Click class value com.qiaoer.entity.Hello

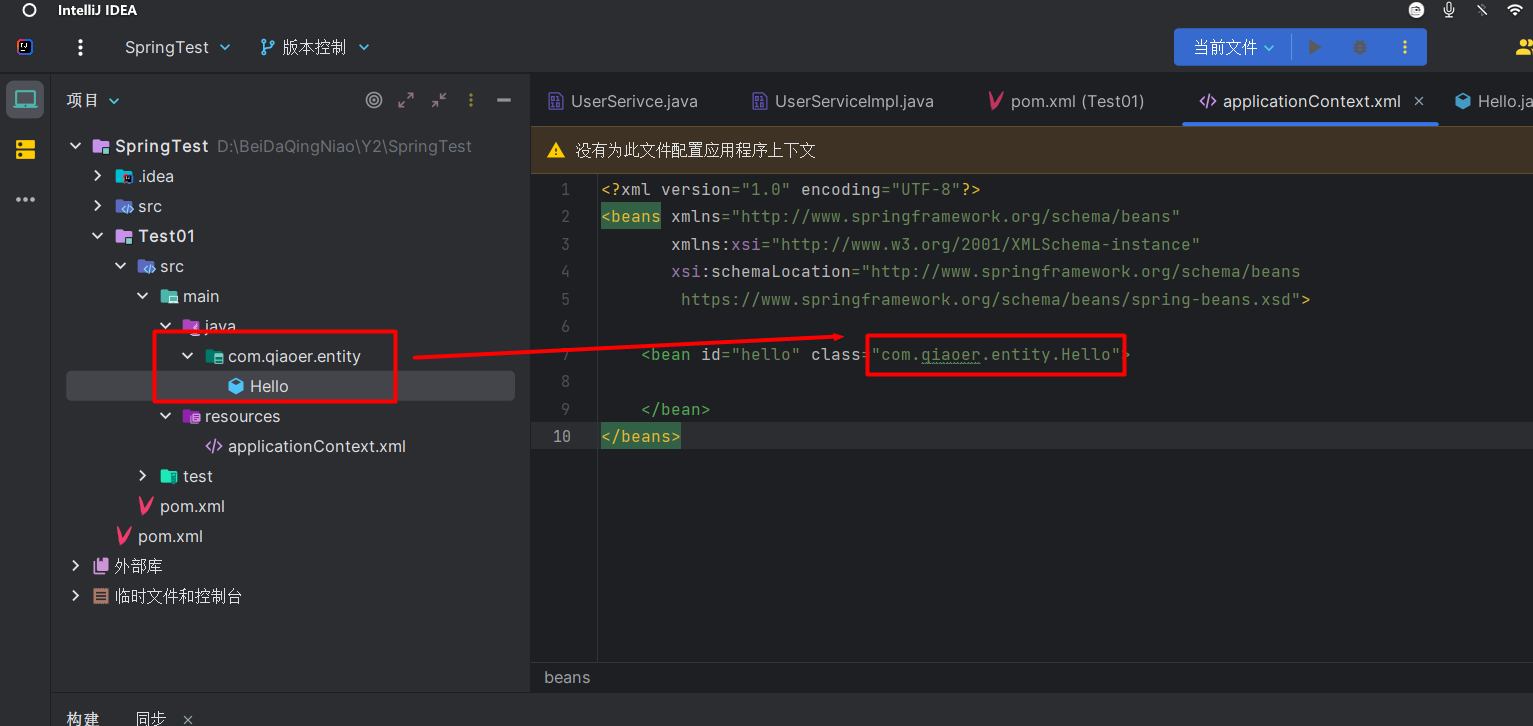(x=996, y=354)
